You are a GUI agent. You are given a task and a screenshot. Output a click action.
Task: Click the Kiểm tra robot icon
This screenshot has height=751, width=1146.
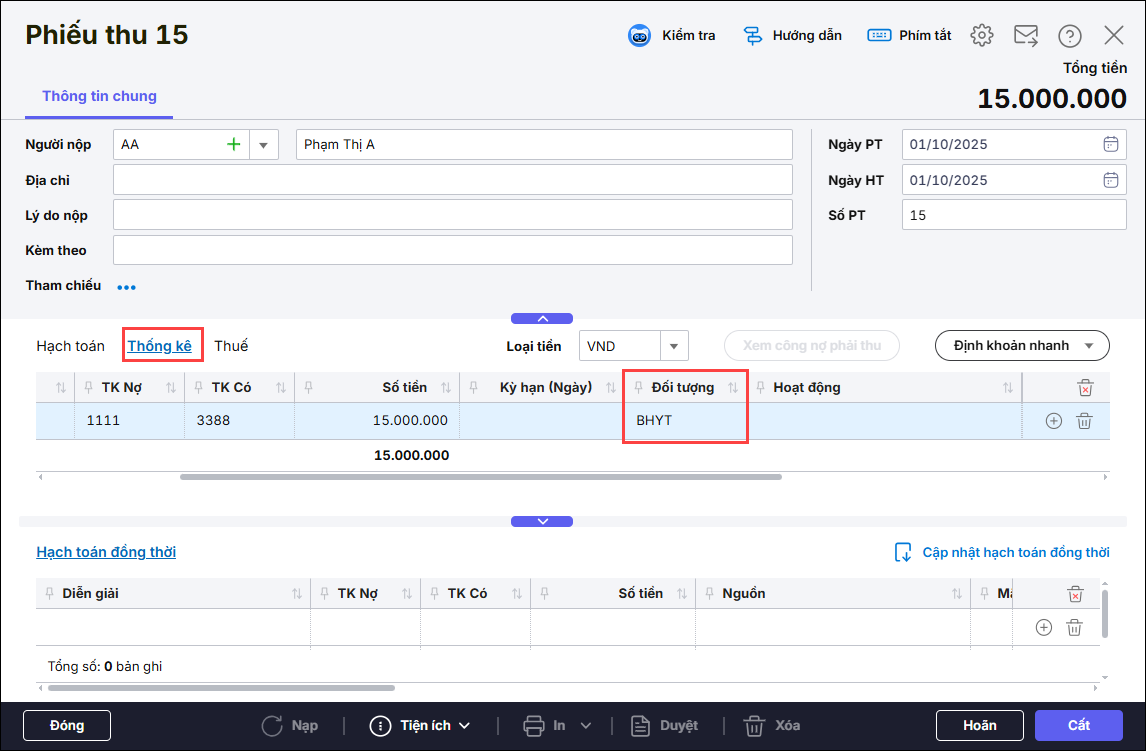640,36
